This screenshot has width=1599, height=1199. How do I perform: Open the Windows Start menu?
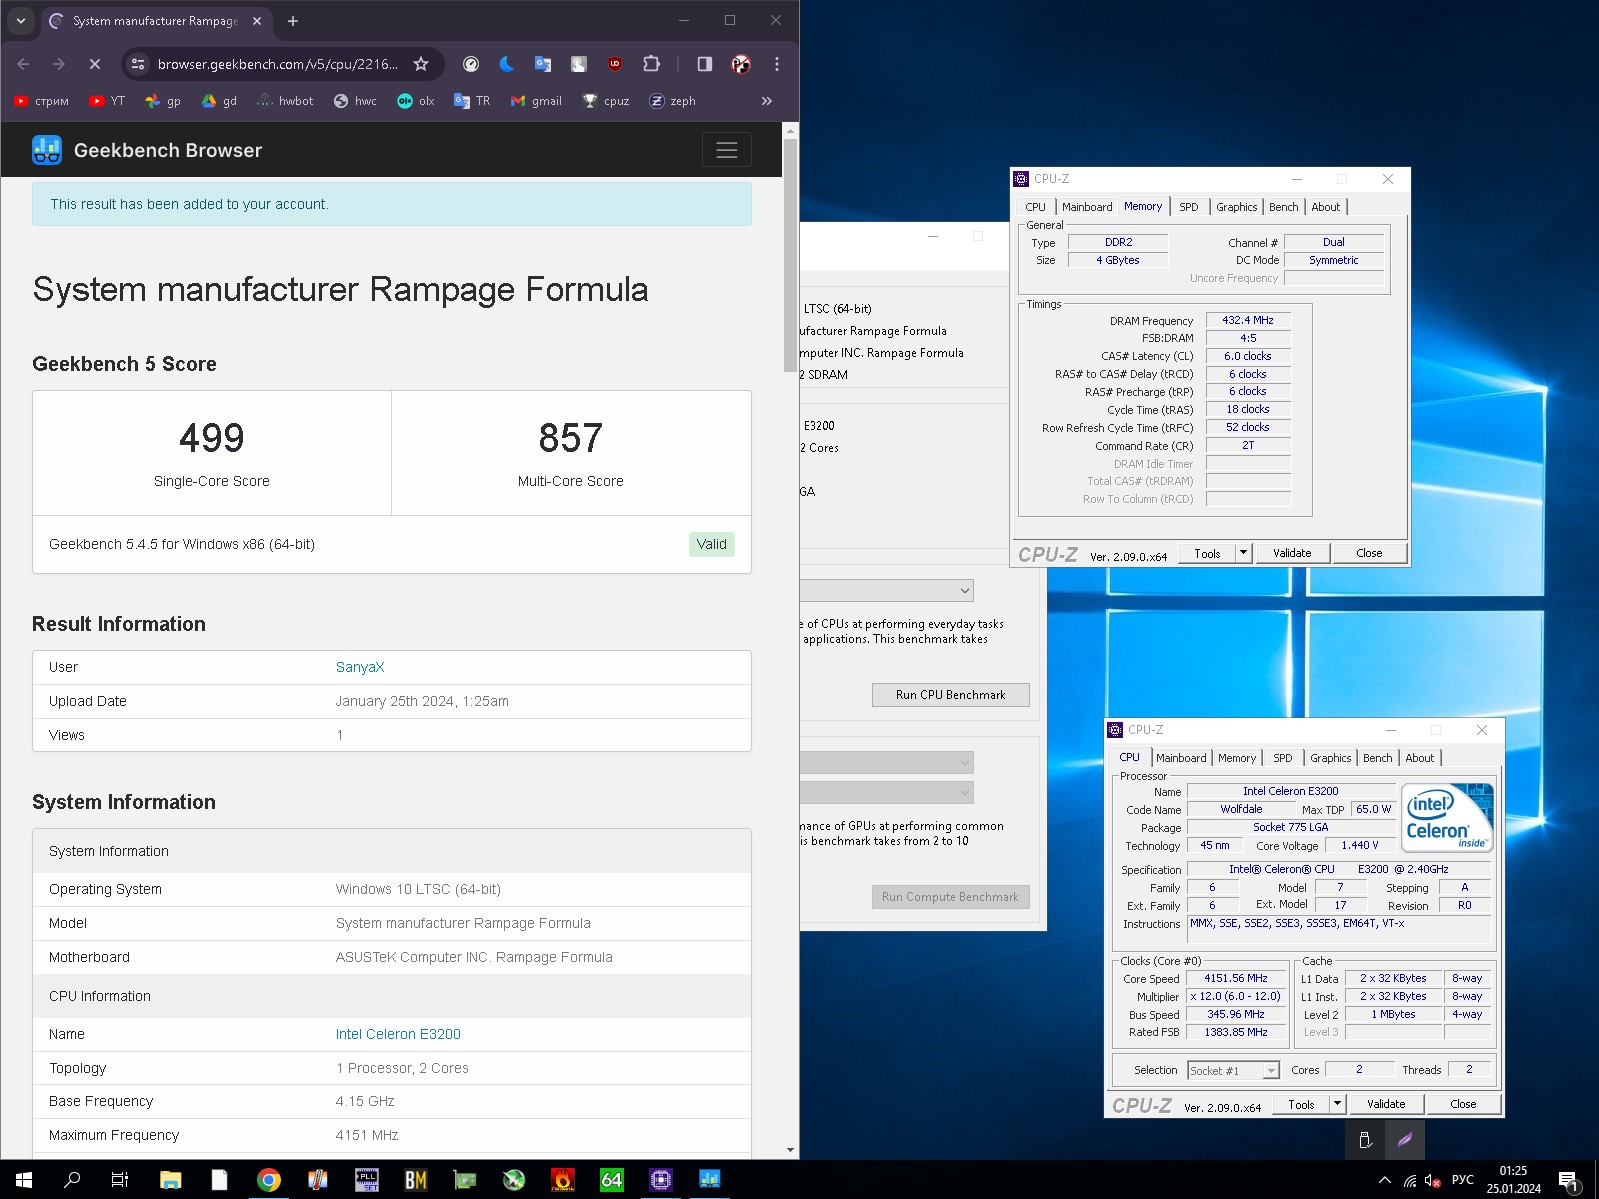click(x=24, y=1180)
